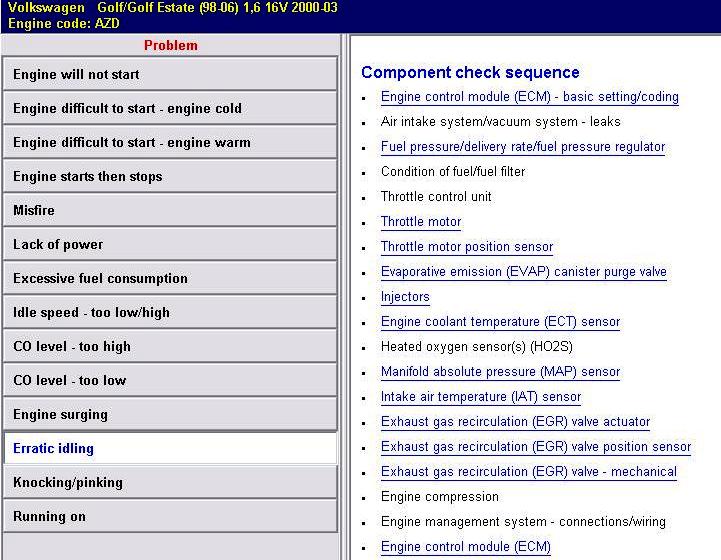Screen dimensions: 721x560
Task: Select the Misfire problem entry
Action: tap(170, 210)
